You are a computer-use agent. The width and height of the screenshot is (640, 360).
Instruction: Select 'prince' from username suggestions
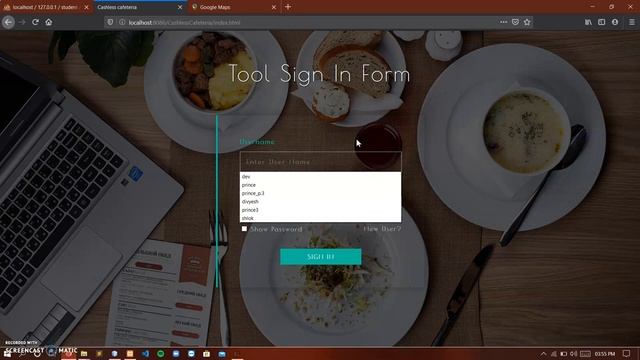point(320,185)
